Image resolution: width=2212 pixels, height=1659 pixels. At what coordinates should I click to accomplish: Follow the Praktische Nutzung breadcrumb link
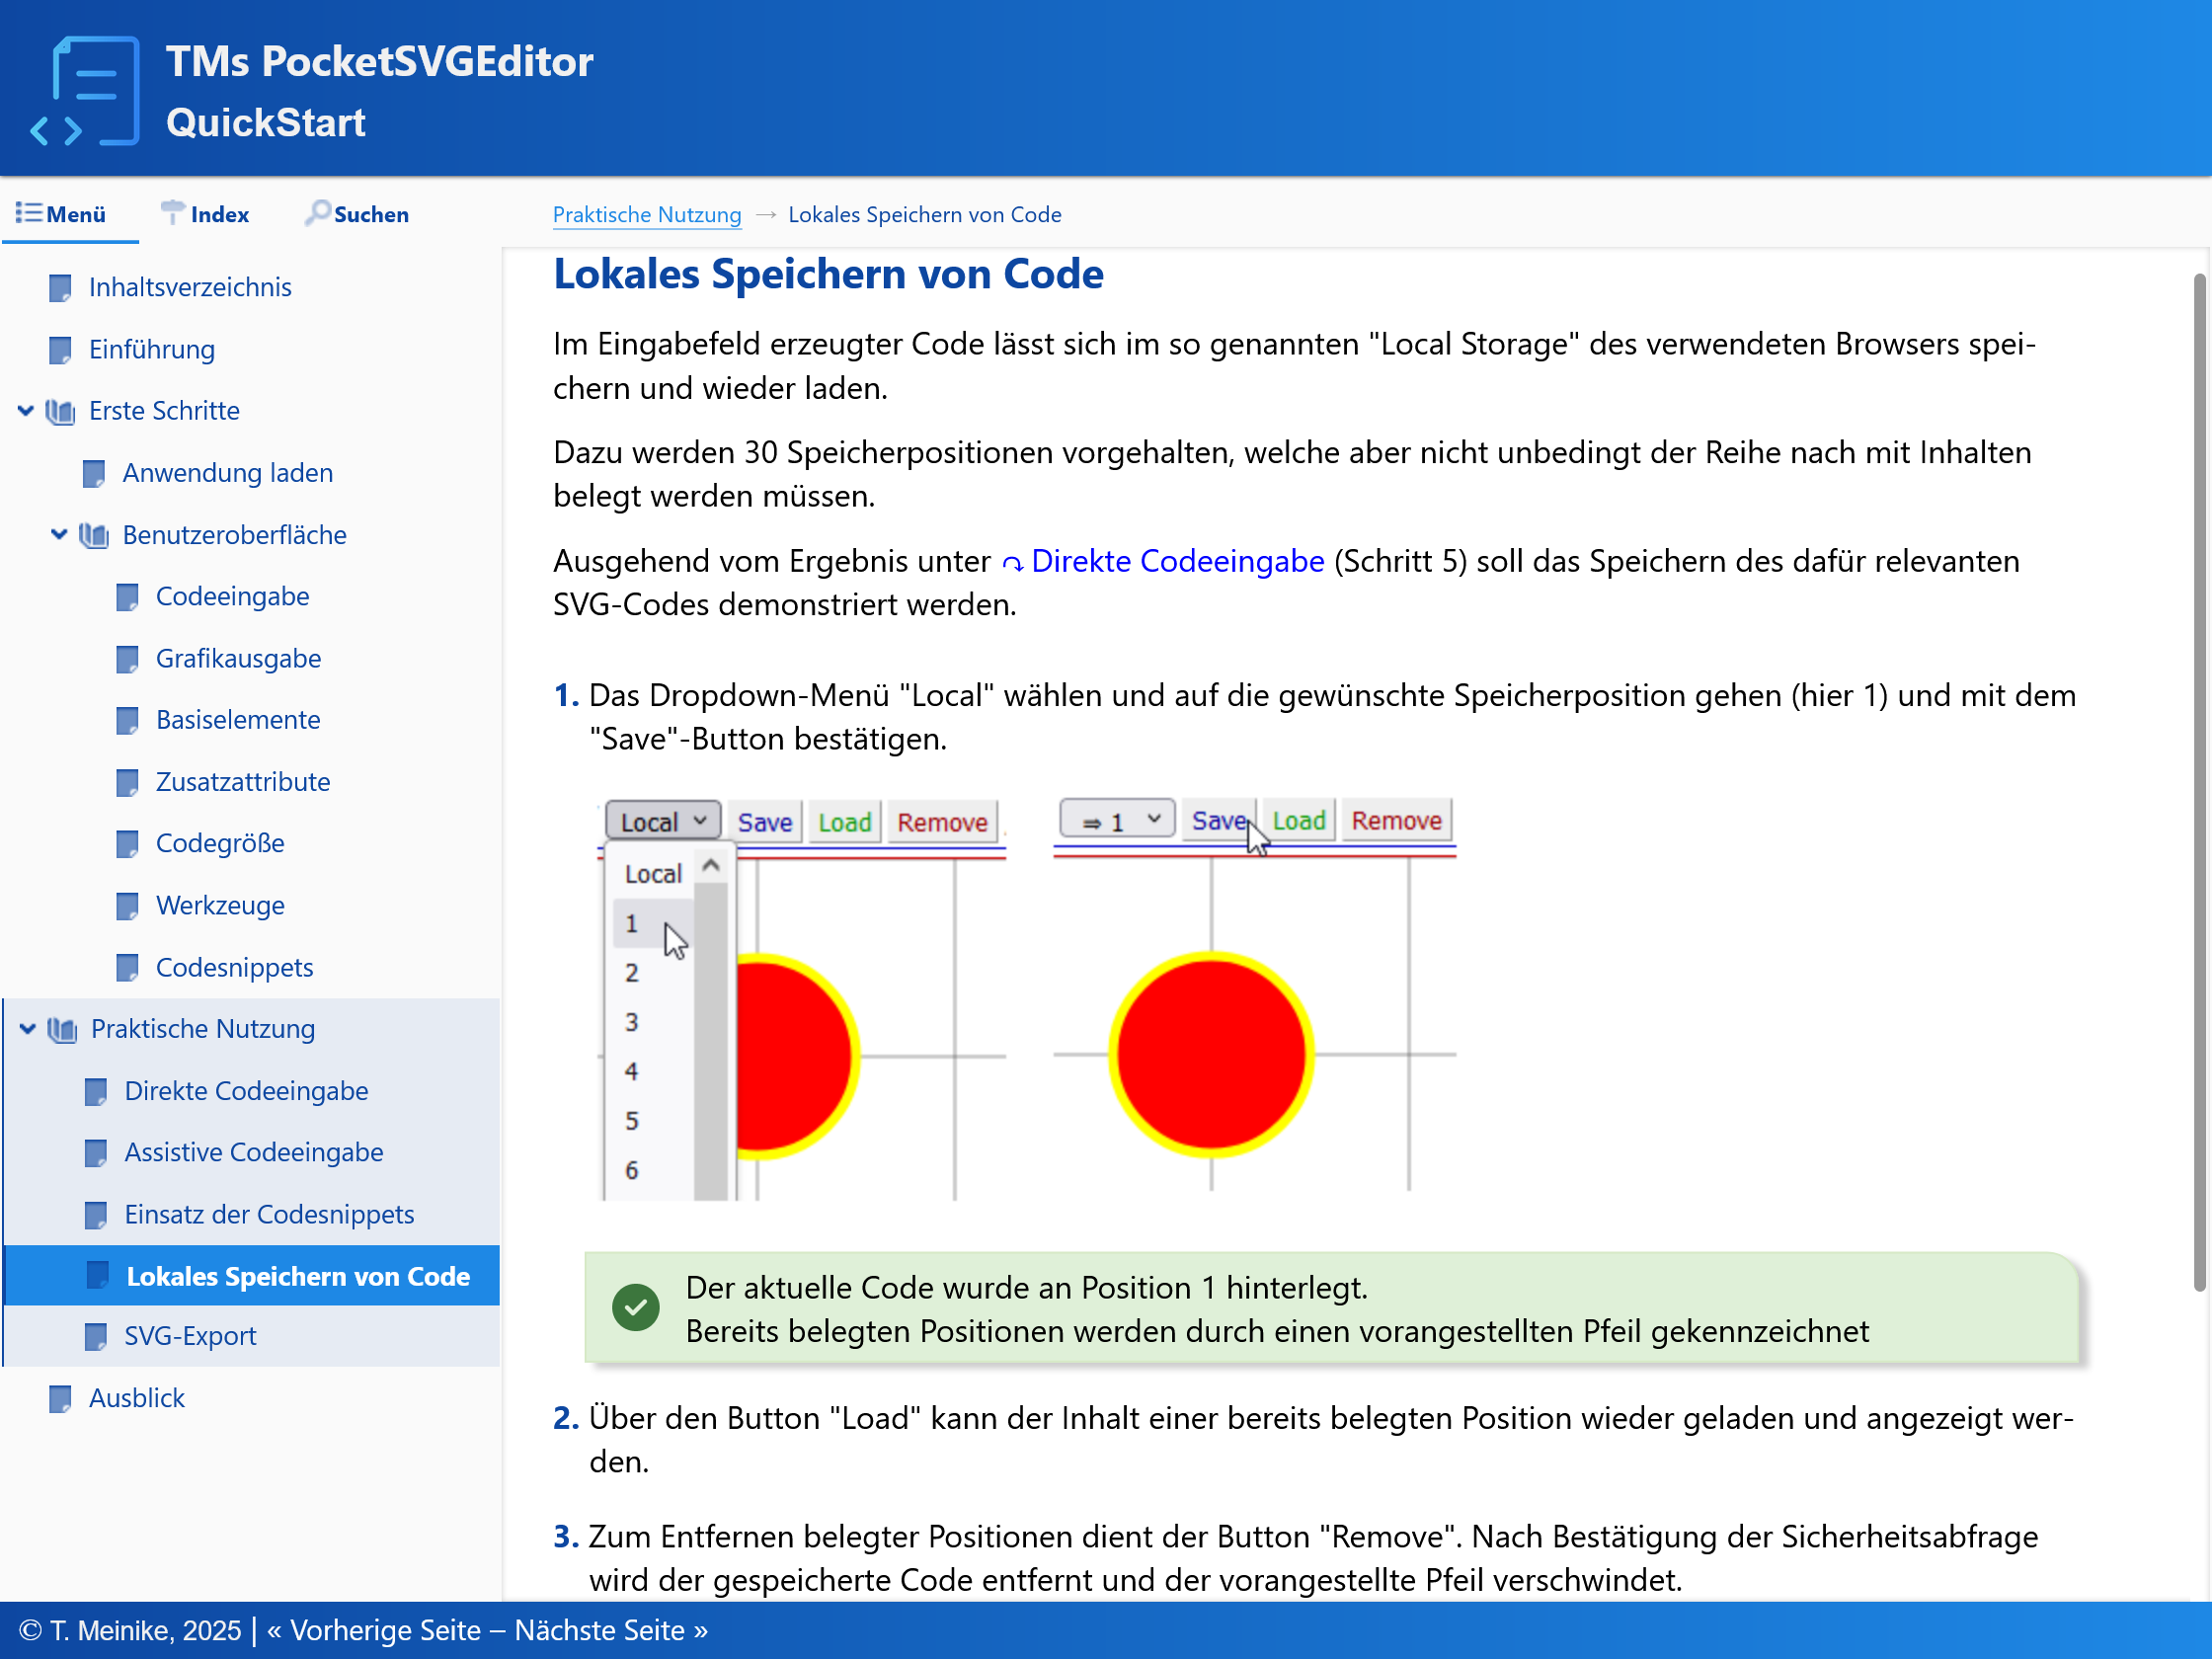[647, 214]
